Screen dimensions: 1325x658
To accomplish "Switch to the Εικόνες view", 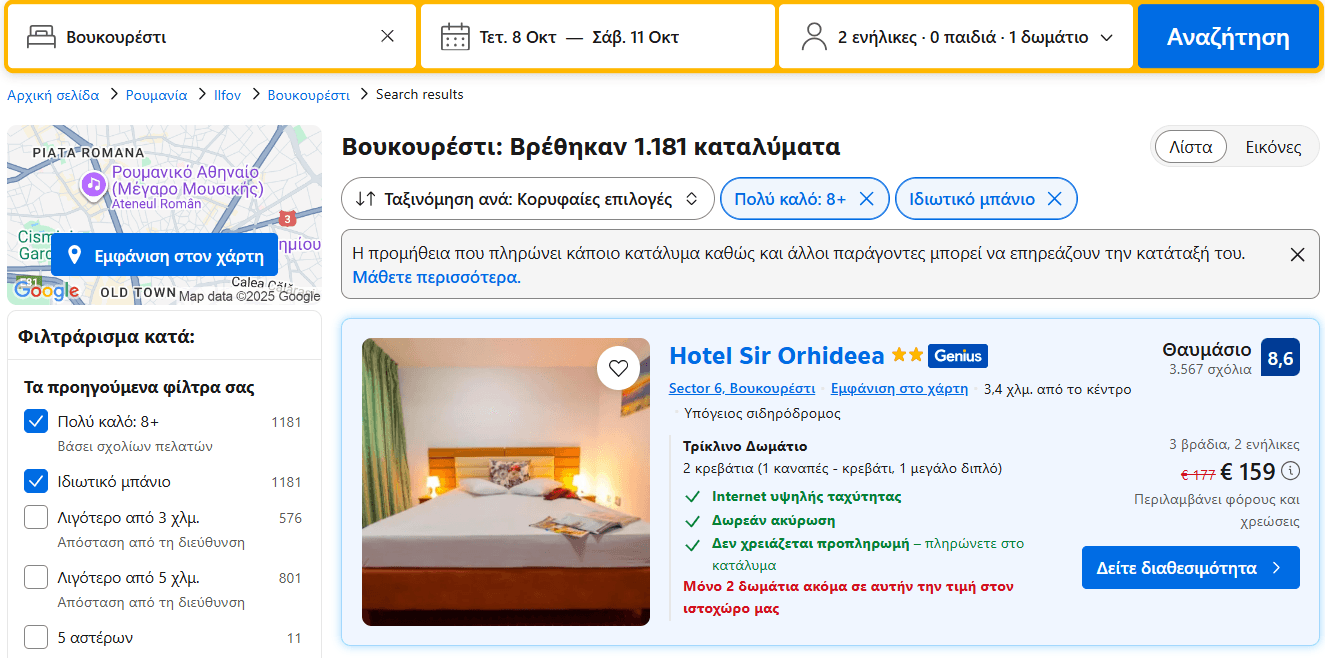I will click(1272, 147).
